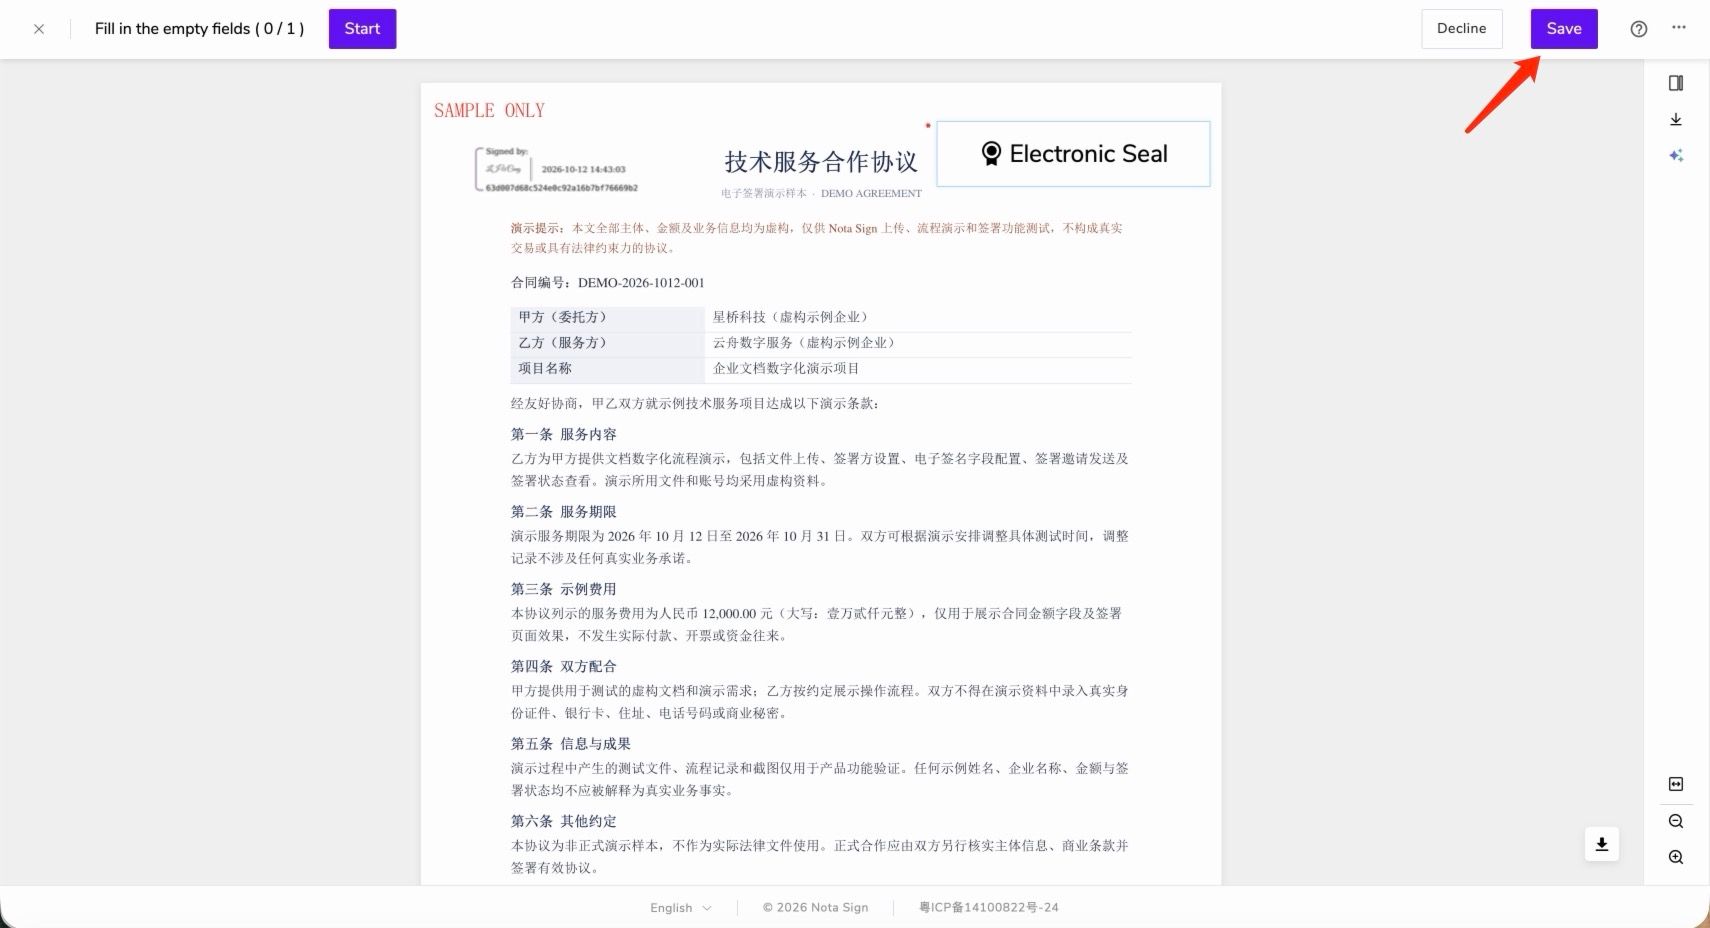Open the AI sparkle assistant icon

point(1676,155)
